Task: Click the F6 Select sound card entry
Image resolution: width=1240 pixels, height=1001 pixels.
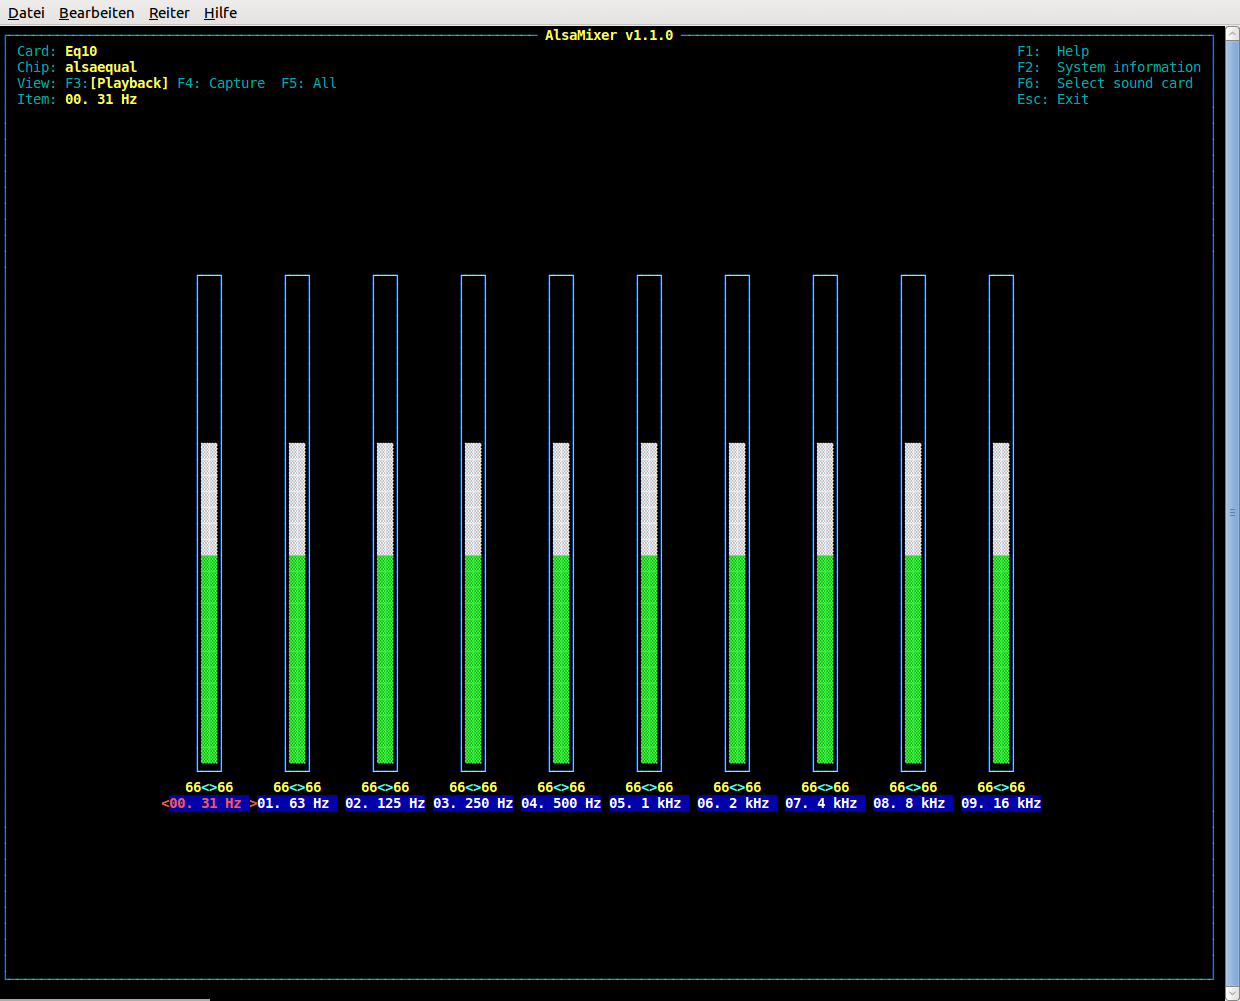Action: [x=1105, y=83]
